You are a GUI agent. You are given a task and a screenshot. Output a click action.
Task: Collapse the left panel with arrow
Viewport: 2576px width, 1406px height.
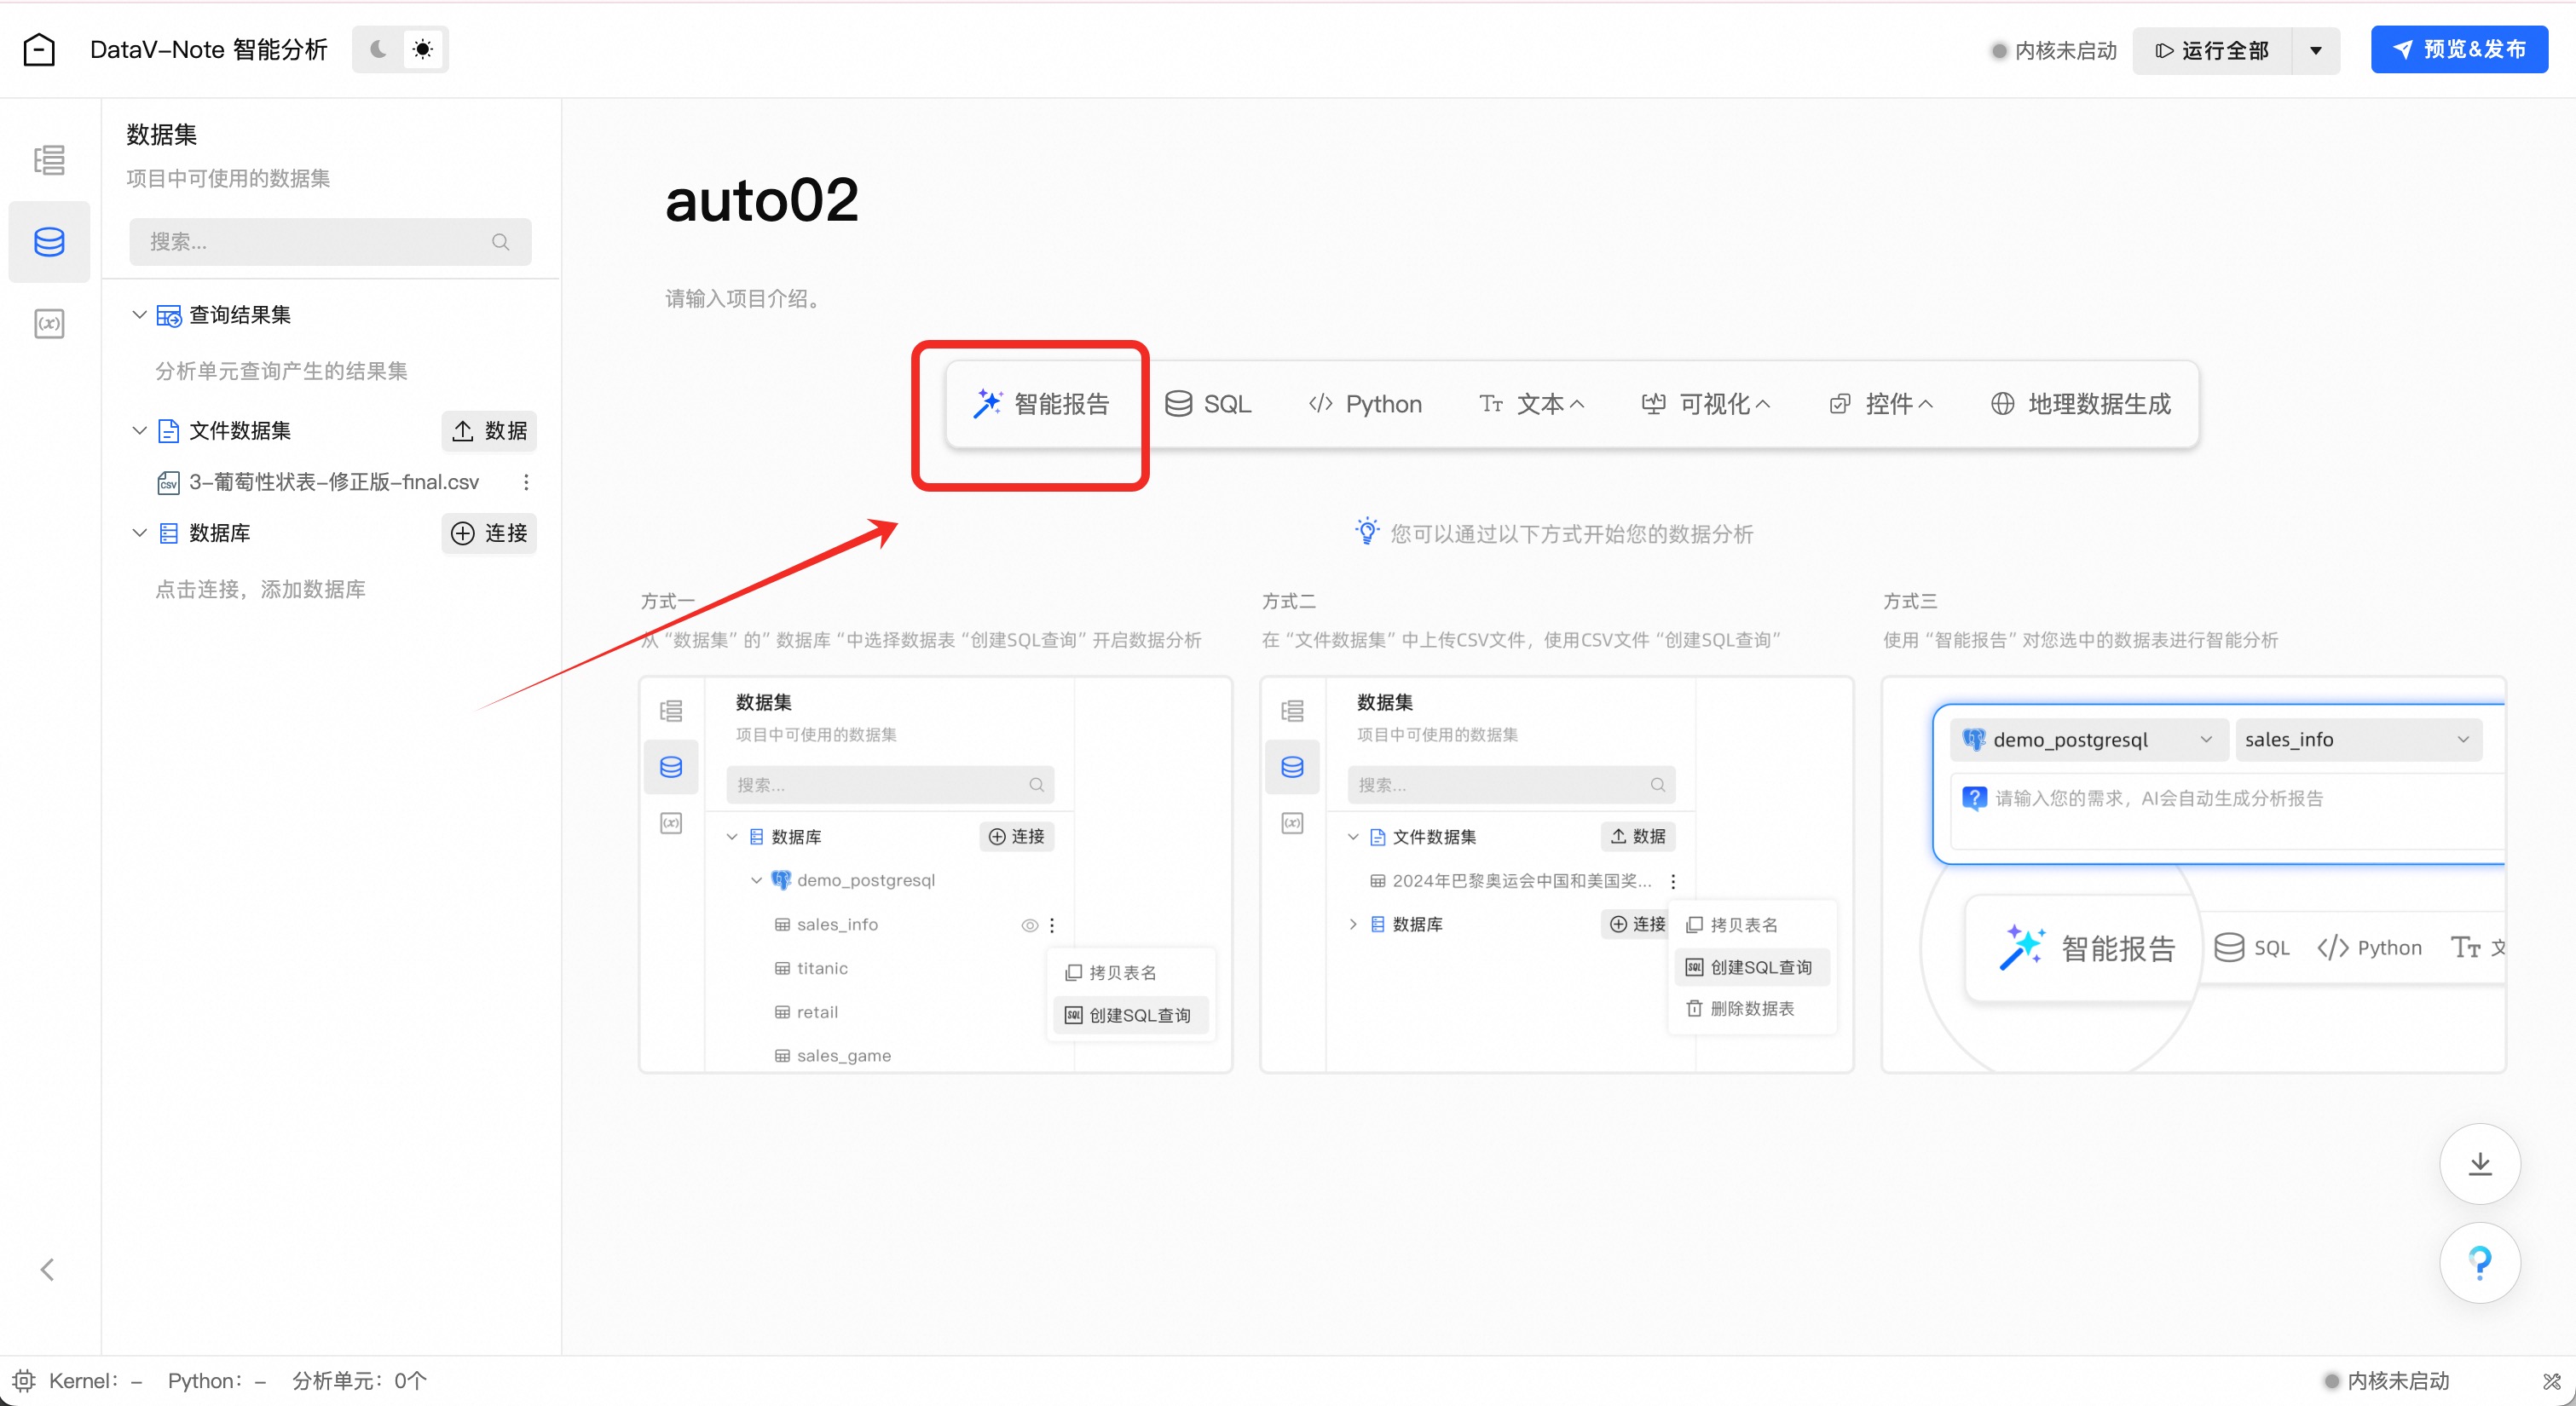[x=47, y=1270]
